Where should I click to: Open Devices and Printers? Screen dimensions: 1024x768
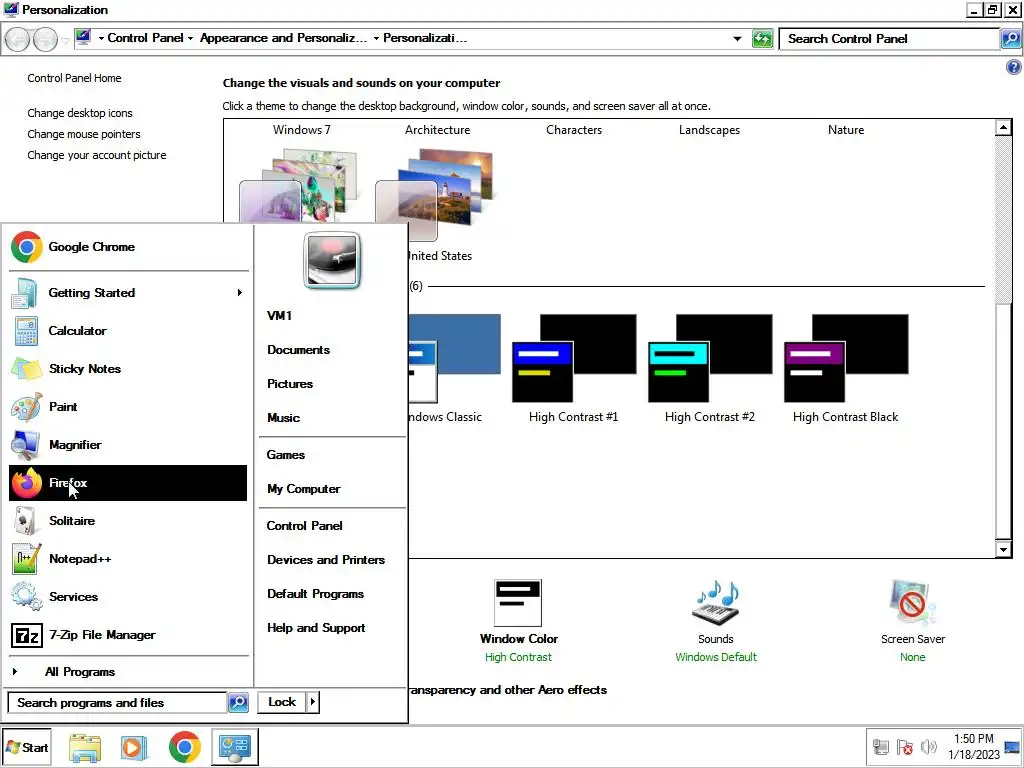click(x=326, y=560)
